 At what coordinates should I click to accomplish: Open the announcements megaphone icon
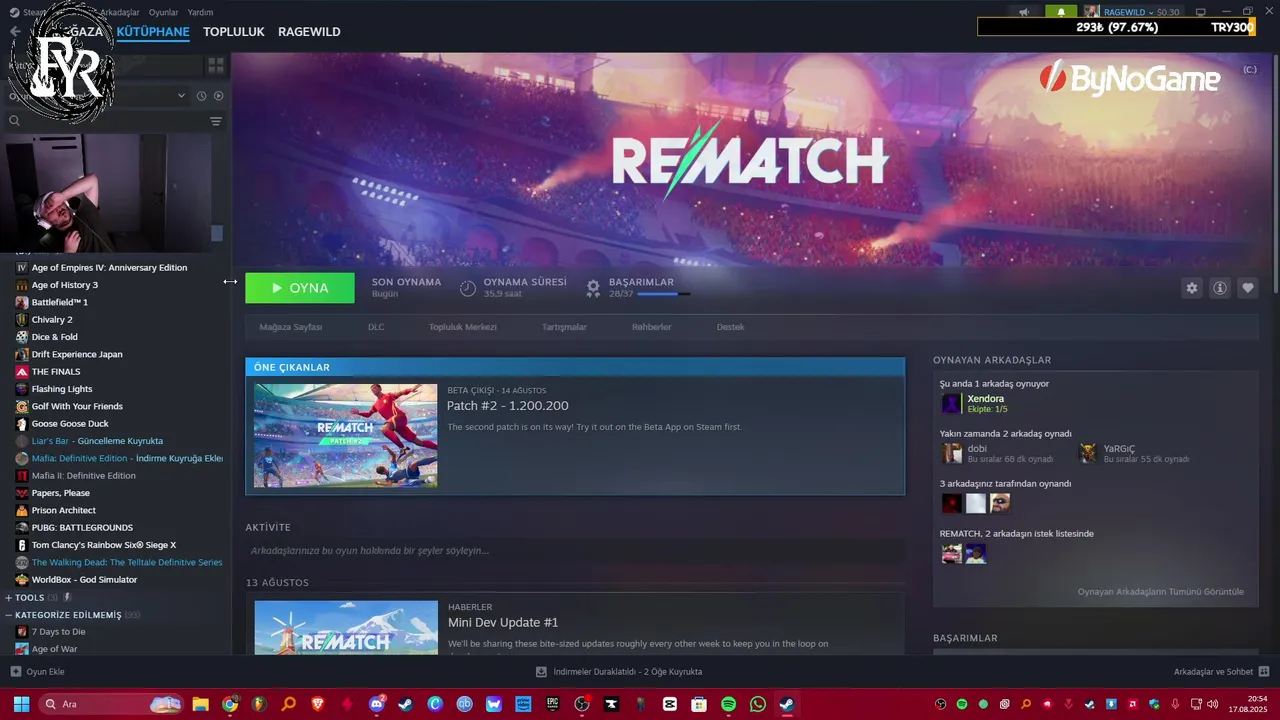[1023, 12]
